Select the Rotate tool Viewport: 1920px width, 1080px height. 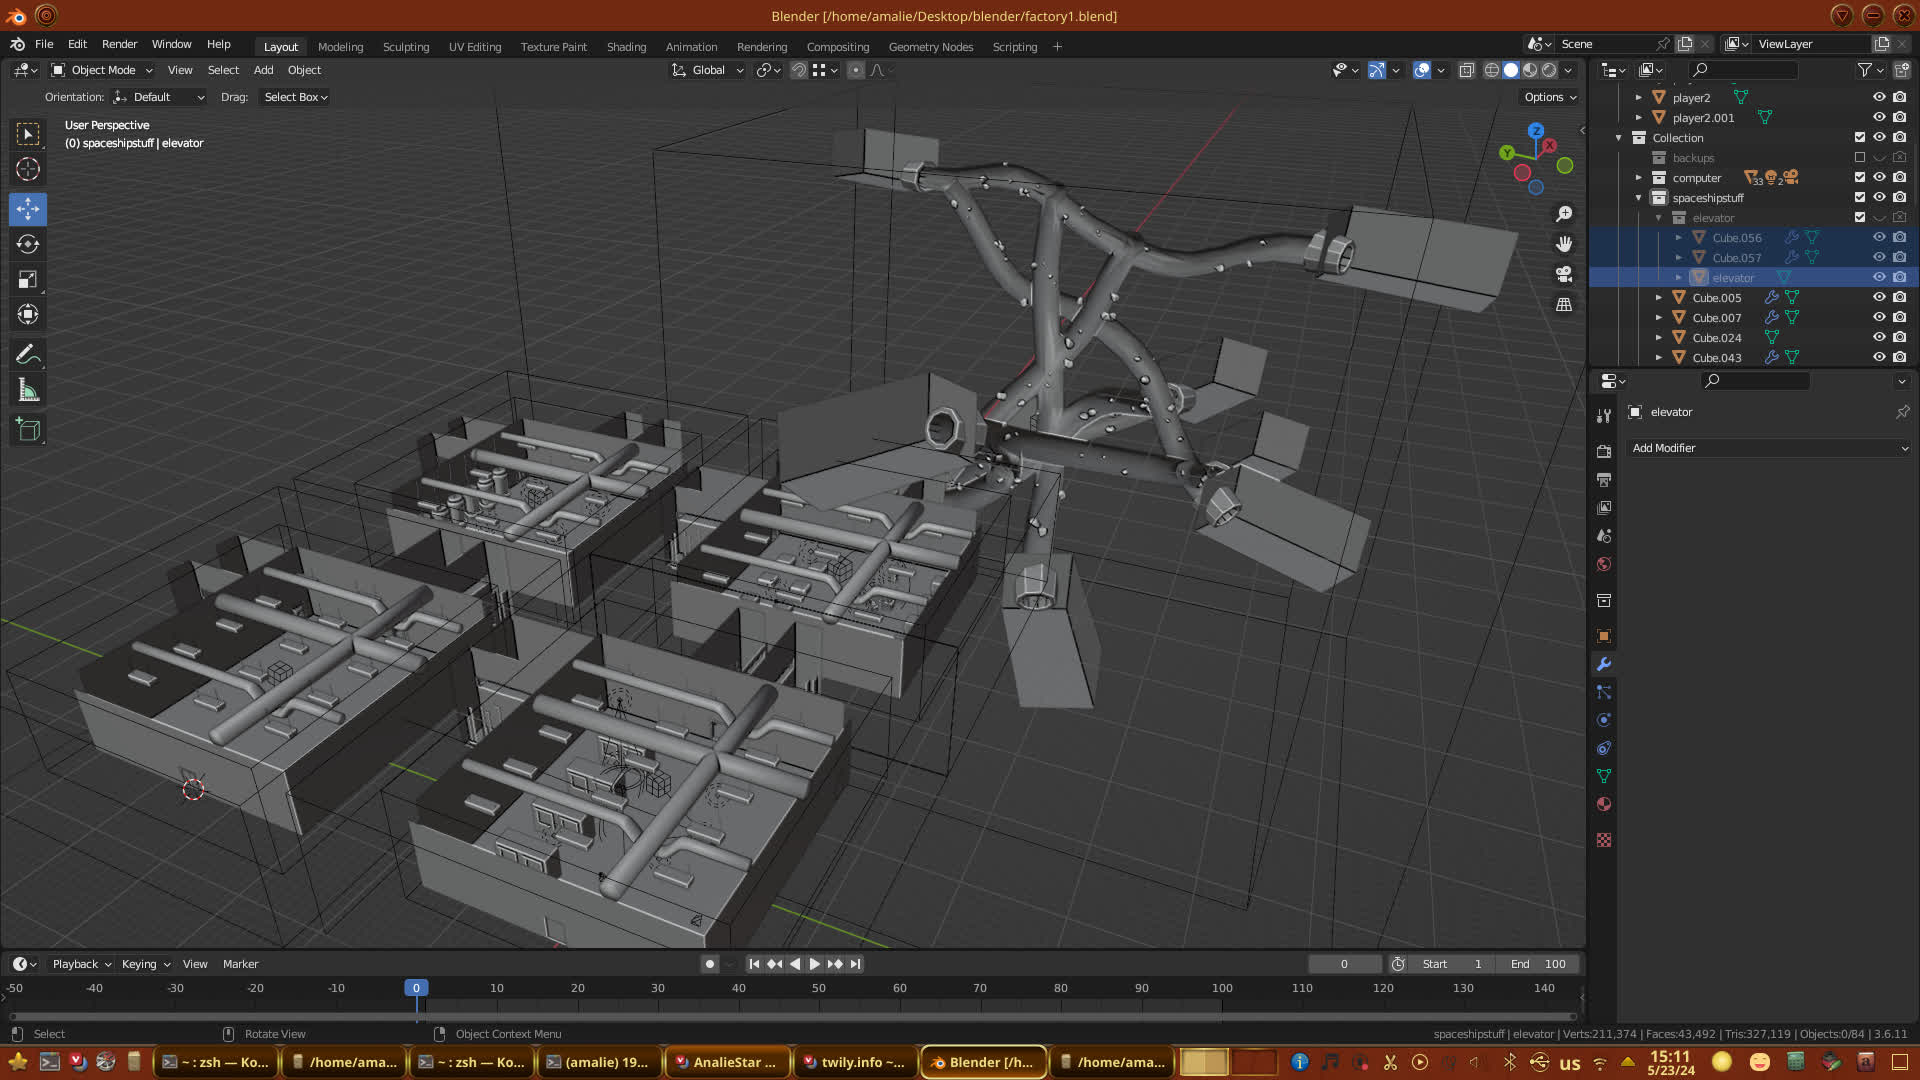tap(28, 244)
